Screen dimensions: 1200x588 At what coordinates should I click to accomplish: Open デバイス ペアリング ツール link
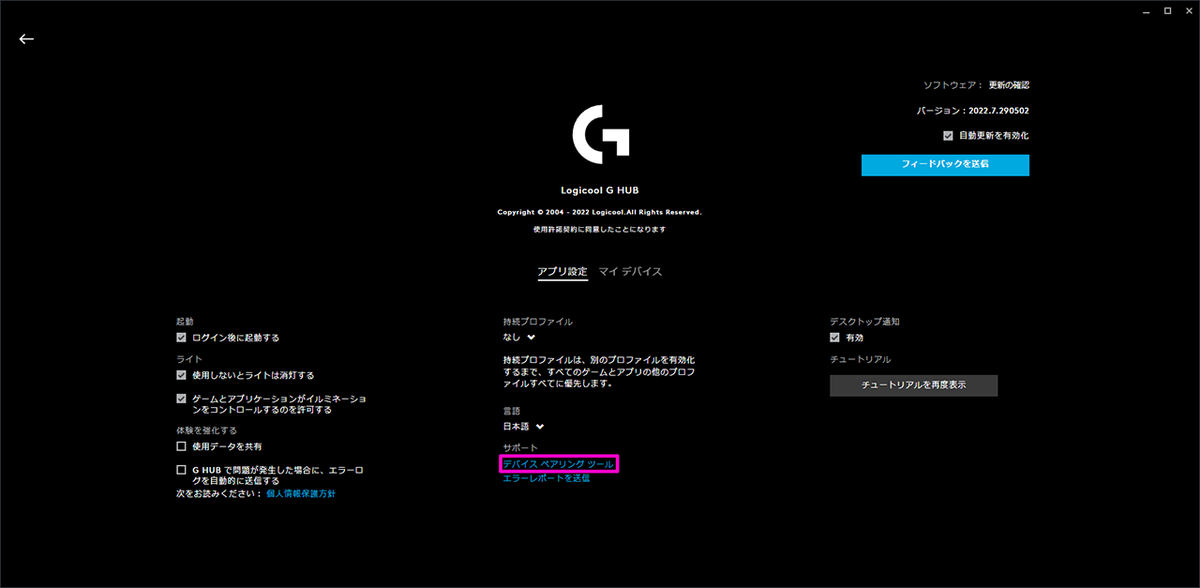pyautogui.click(x=558, y=464)
